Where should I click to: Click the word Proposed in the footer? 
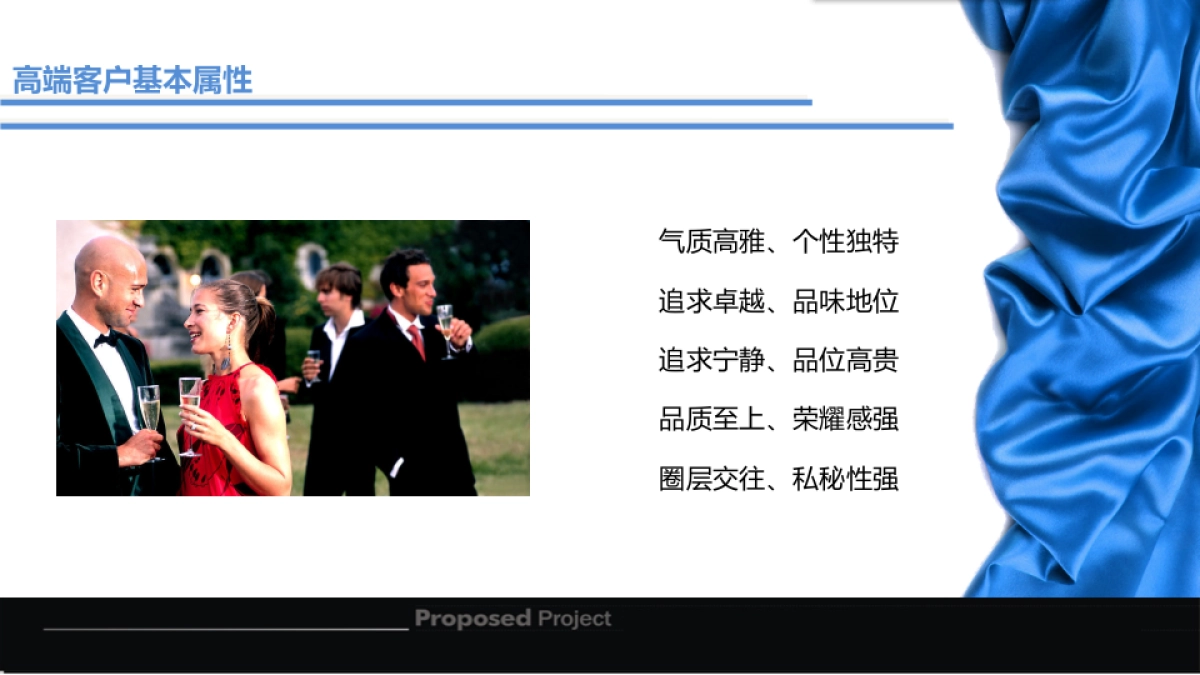472,618
